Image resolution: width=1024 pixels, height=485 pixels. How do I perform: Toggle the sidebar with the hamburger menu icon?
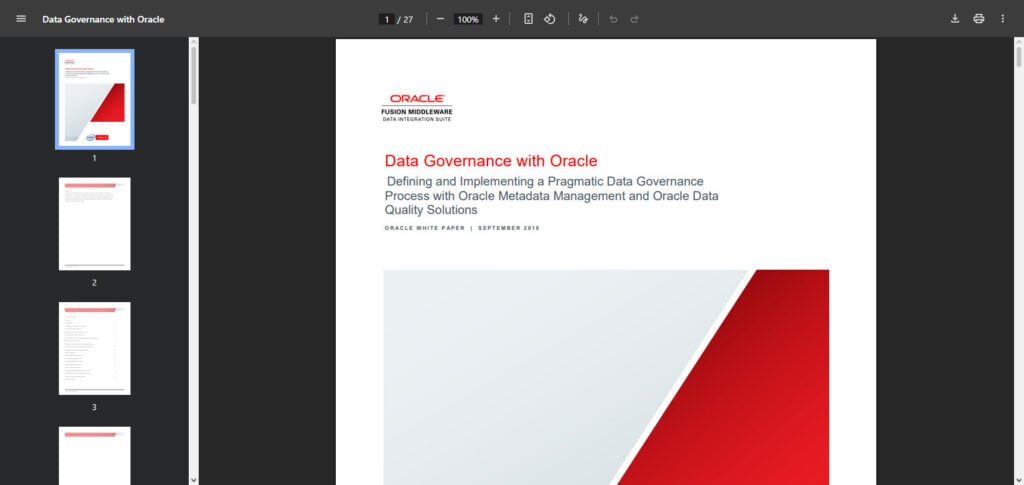(x=21, y=19)
